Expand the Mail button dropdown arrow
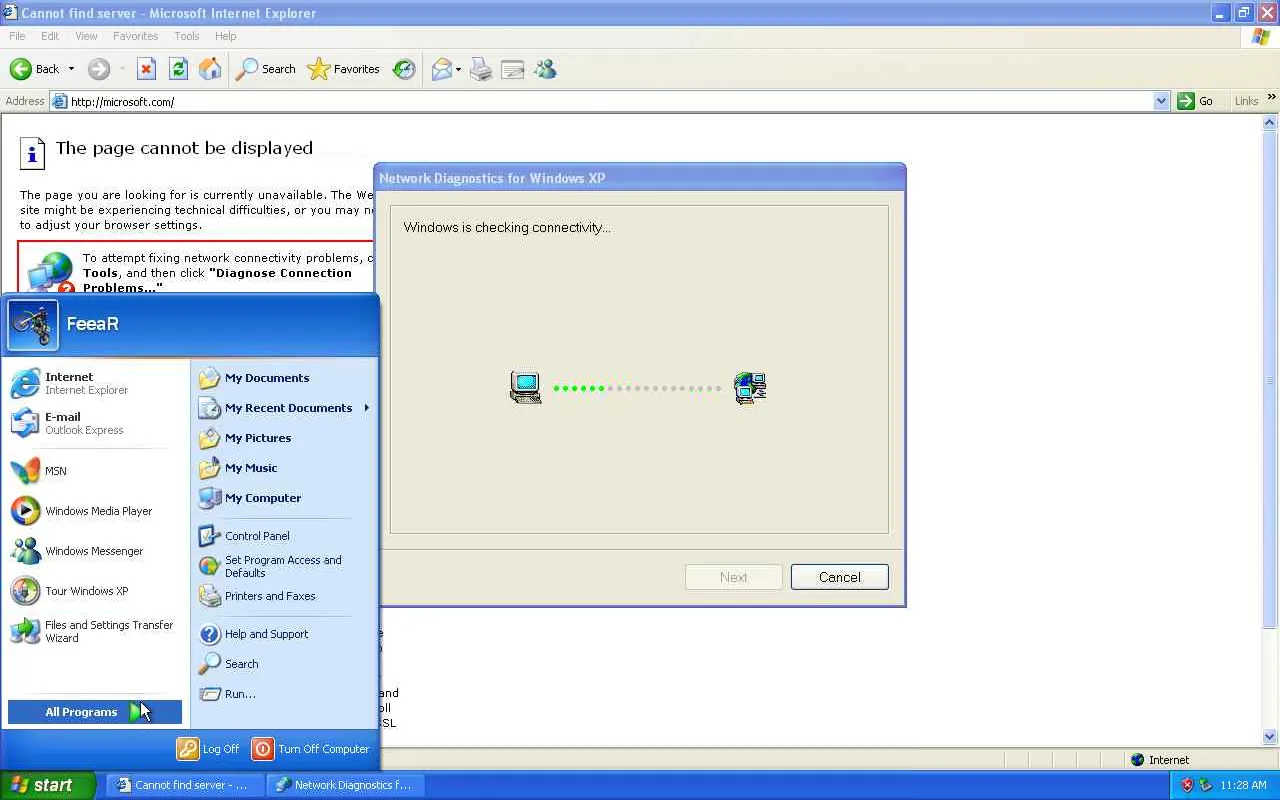1280x800 pixels. click(x=459, y=69)
